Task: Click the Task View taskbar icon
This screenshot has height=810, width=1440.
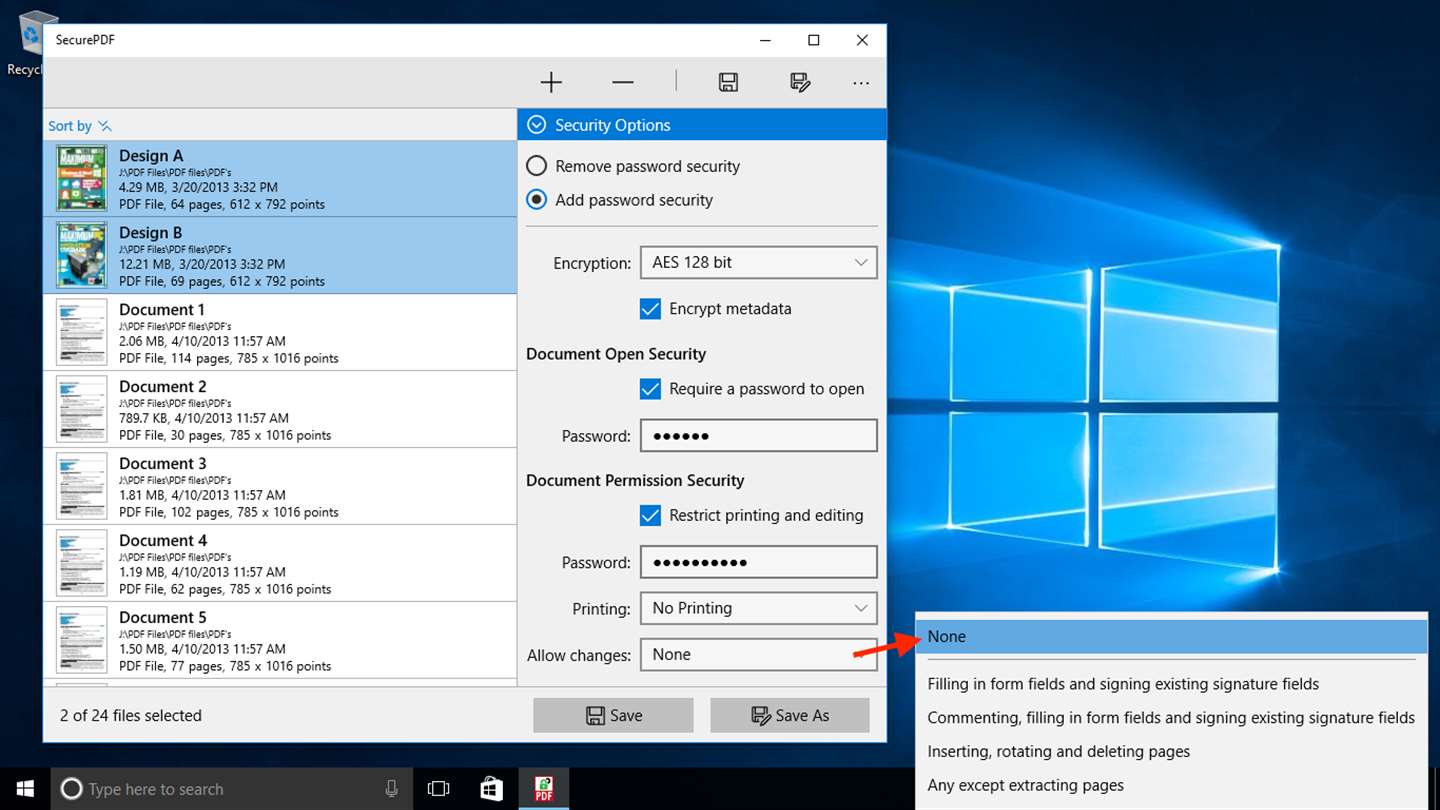Action: click(x=438, y=788)
